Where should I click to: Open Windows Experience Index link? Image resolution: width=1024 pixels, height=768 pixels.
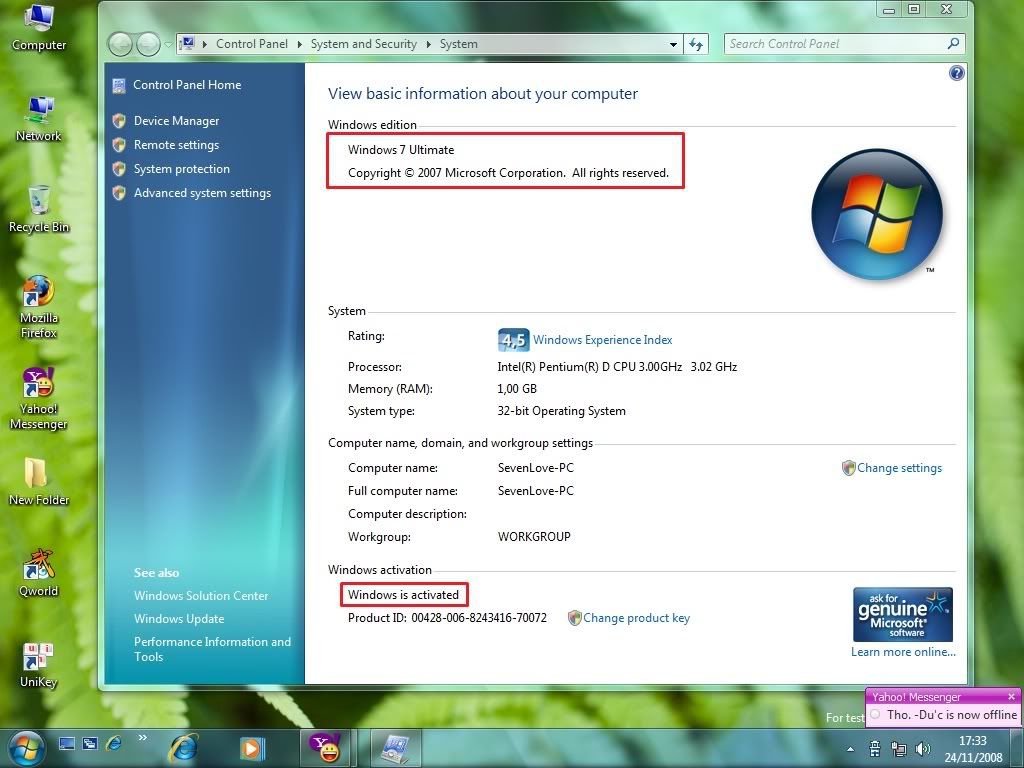(602, 340)
